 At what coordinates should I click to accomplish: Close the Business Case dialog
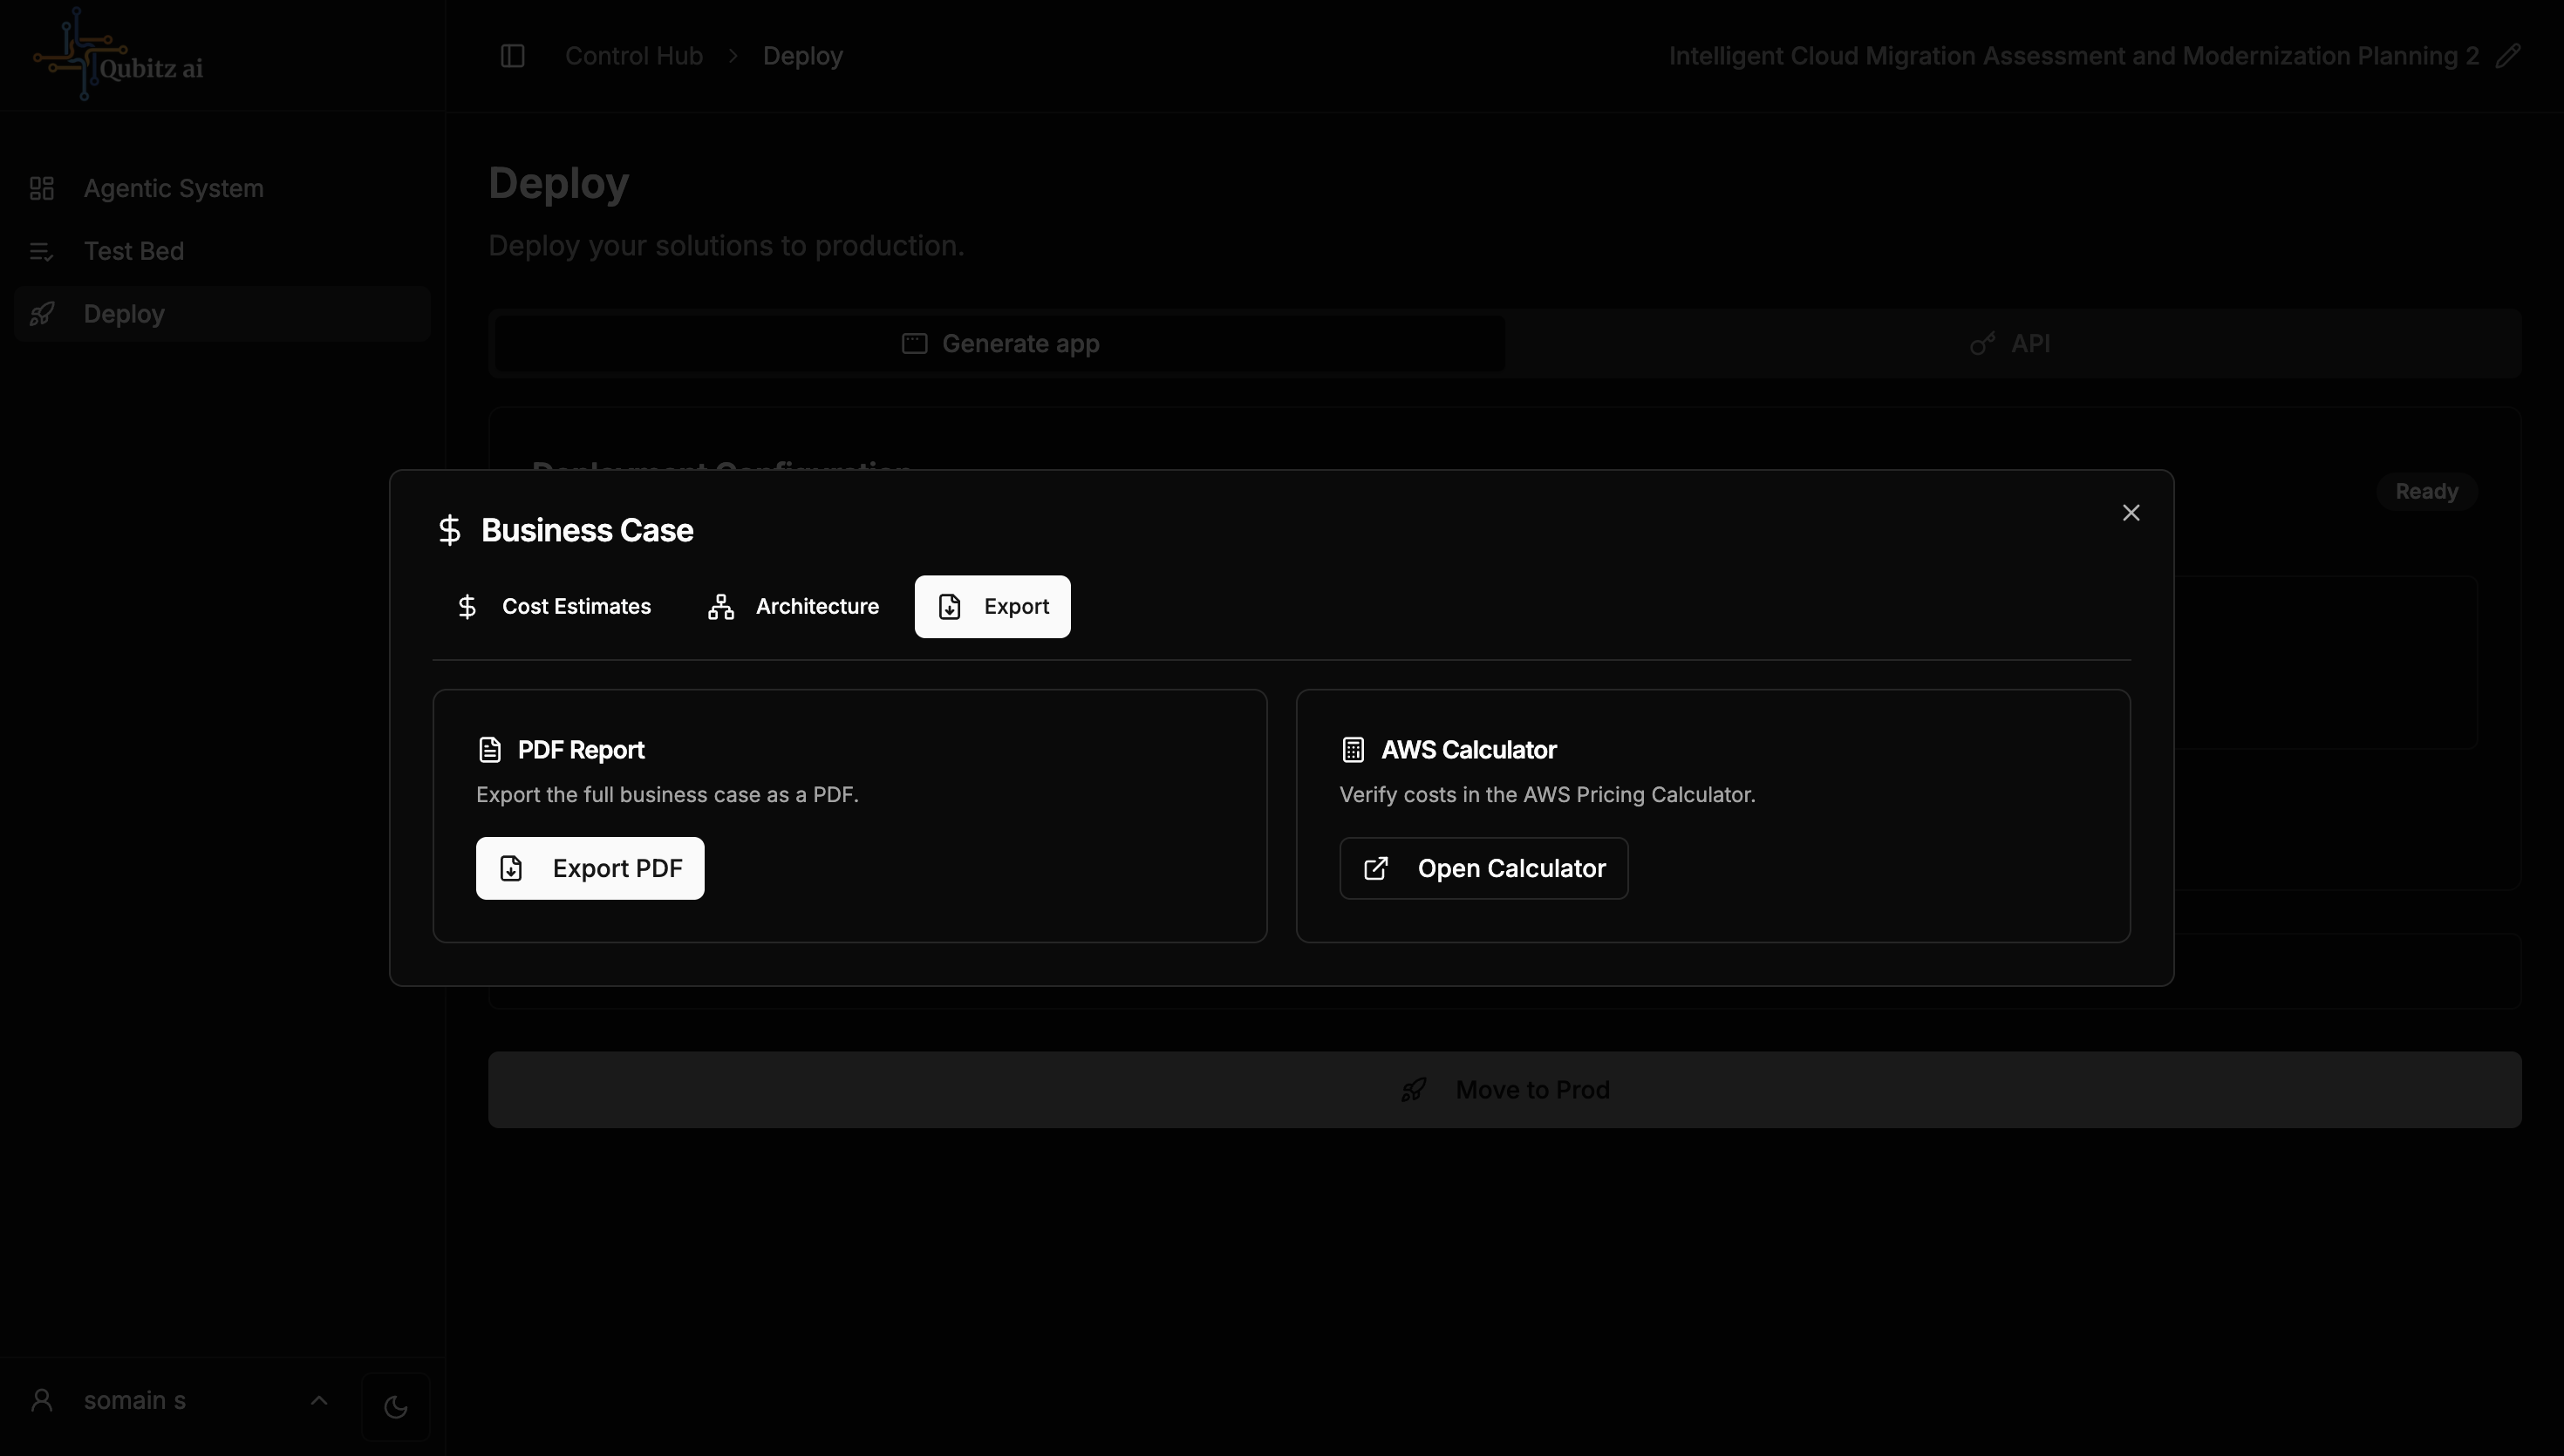pos(2131,513)
